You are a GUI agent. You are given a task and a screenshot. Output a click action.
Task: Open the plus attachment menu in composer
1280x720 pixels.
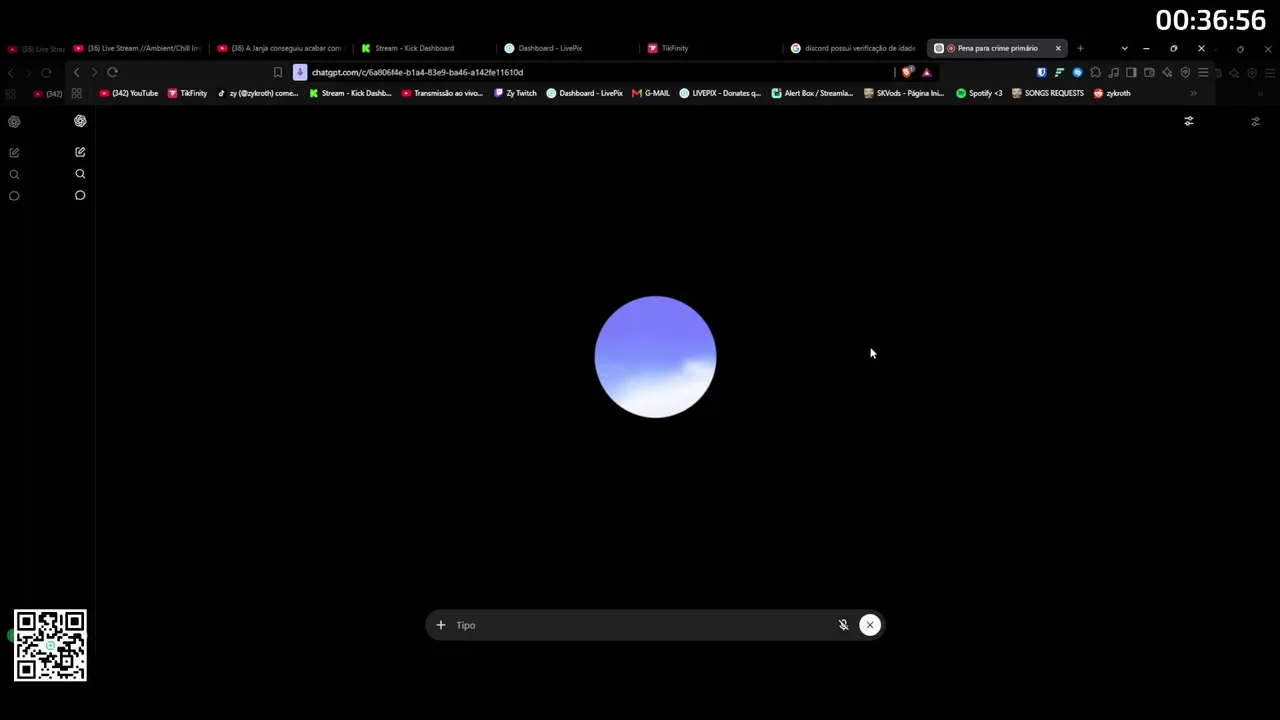440,625
